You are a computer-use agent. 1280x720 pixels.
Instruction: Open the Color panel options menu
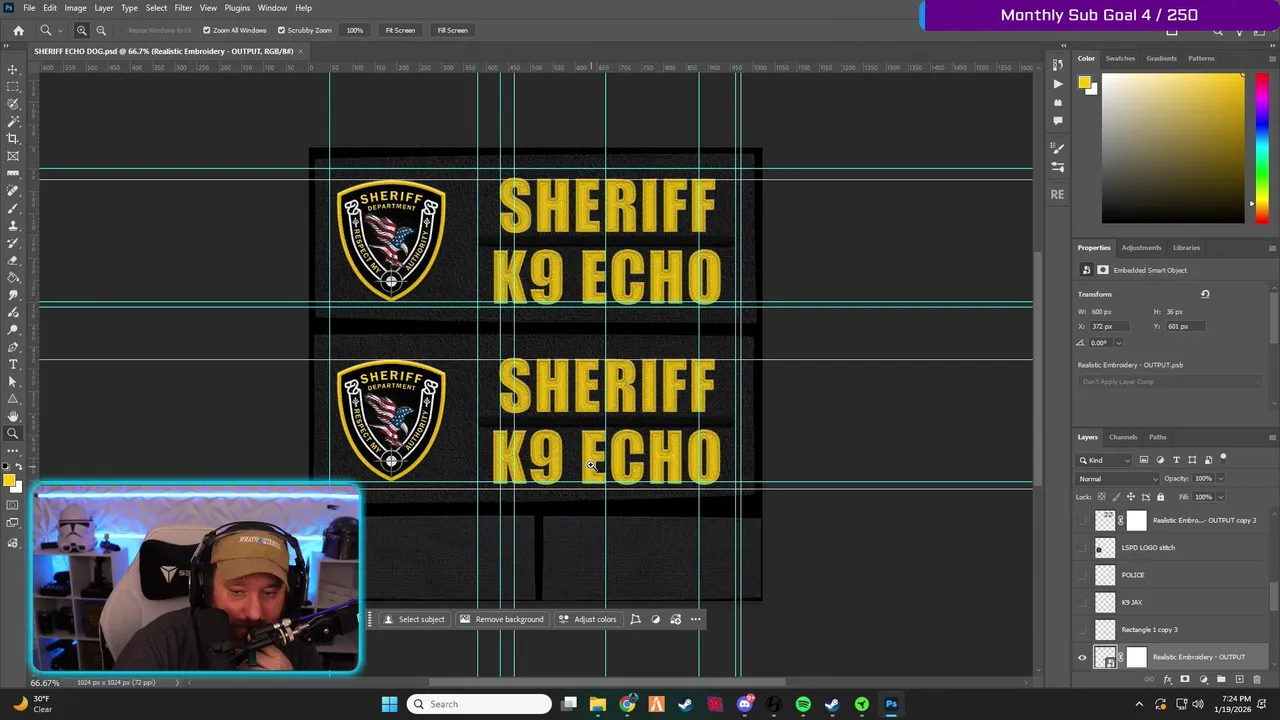pyautogui.click(x=1272, y=58)
